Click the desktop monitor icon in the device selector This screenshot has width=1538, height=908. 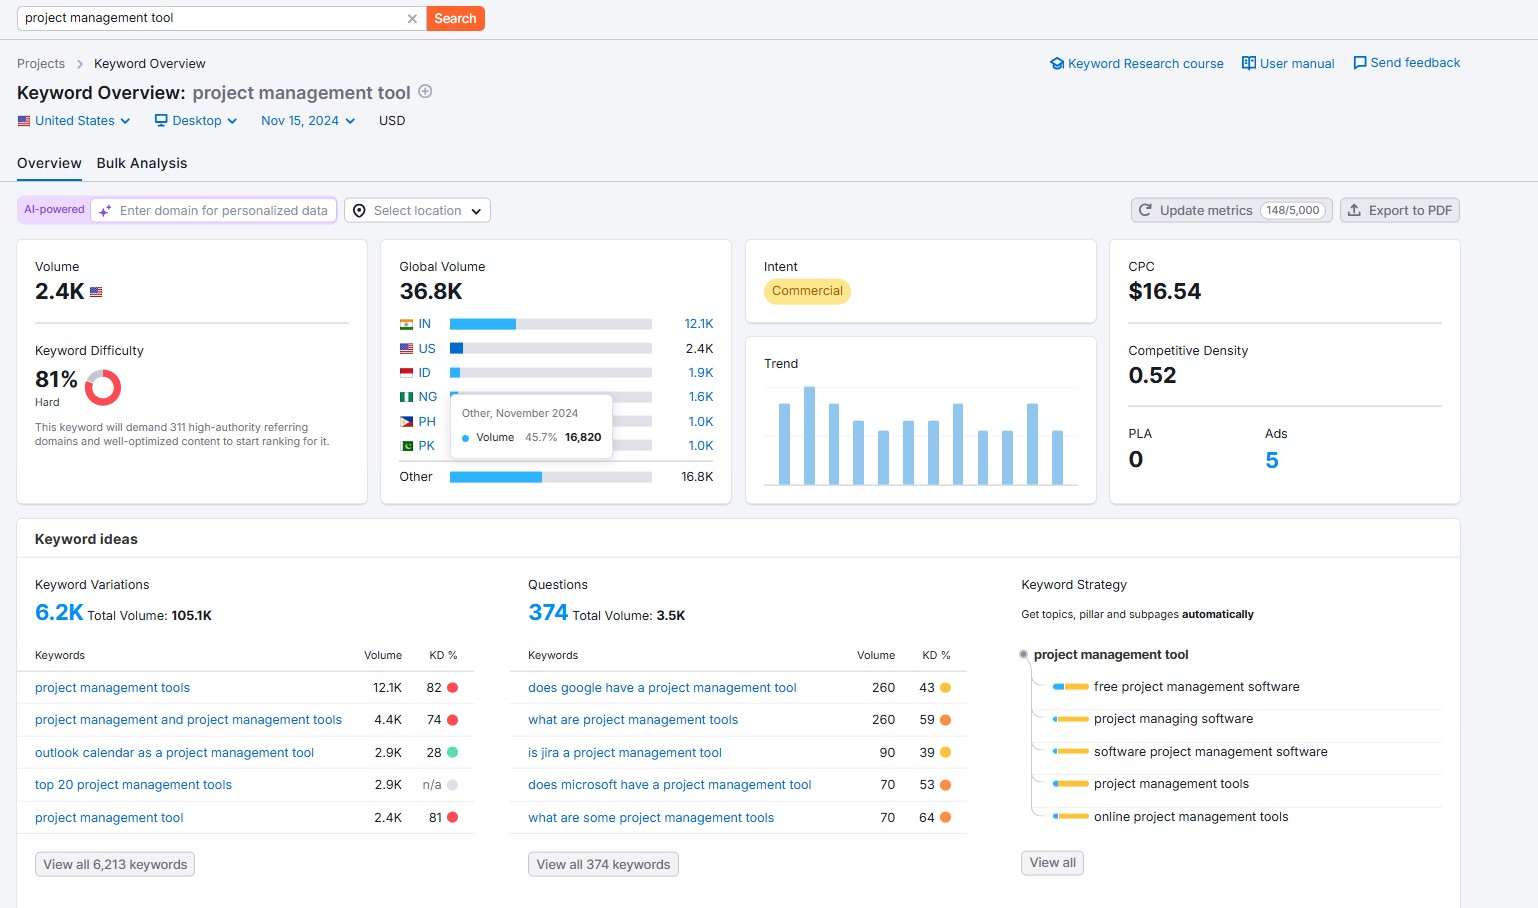tap(161, 120)
